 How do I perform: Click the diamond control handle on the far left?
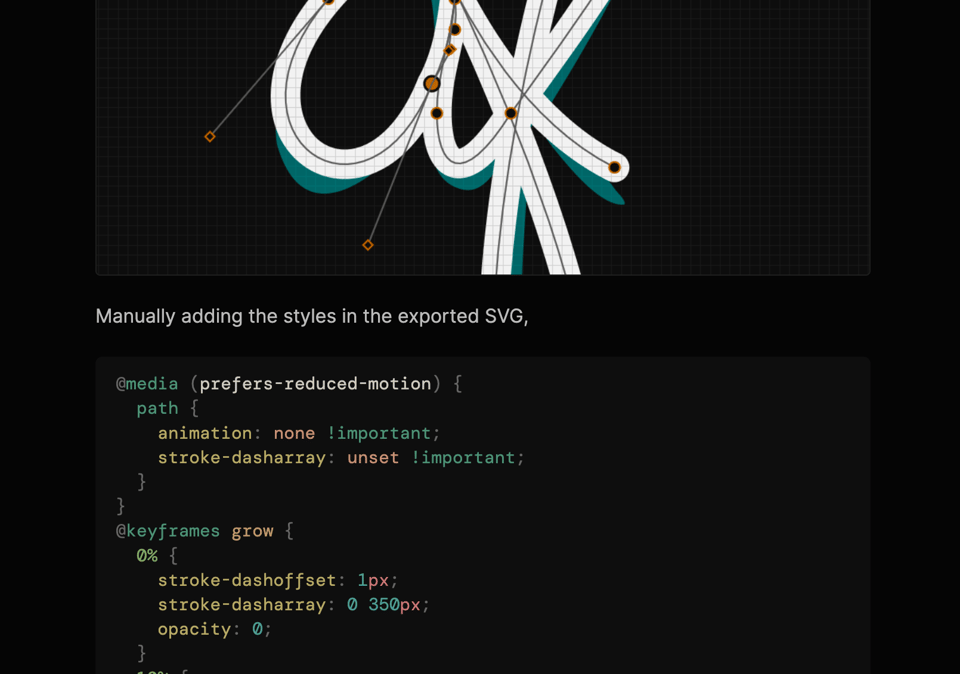pyautogui.click(x=210, y=135)
